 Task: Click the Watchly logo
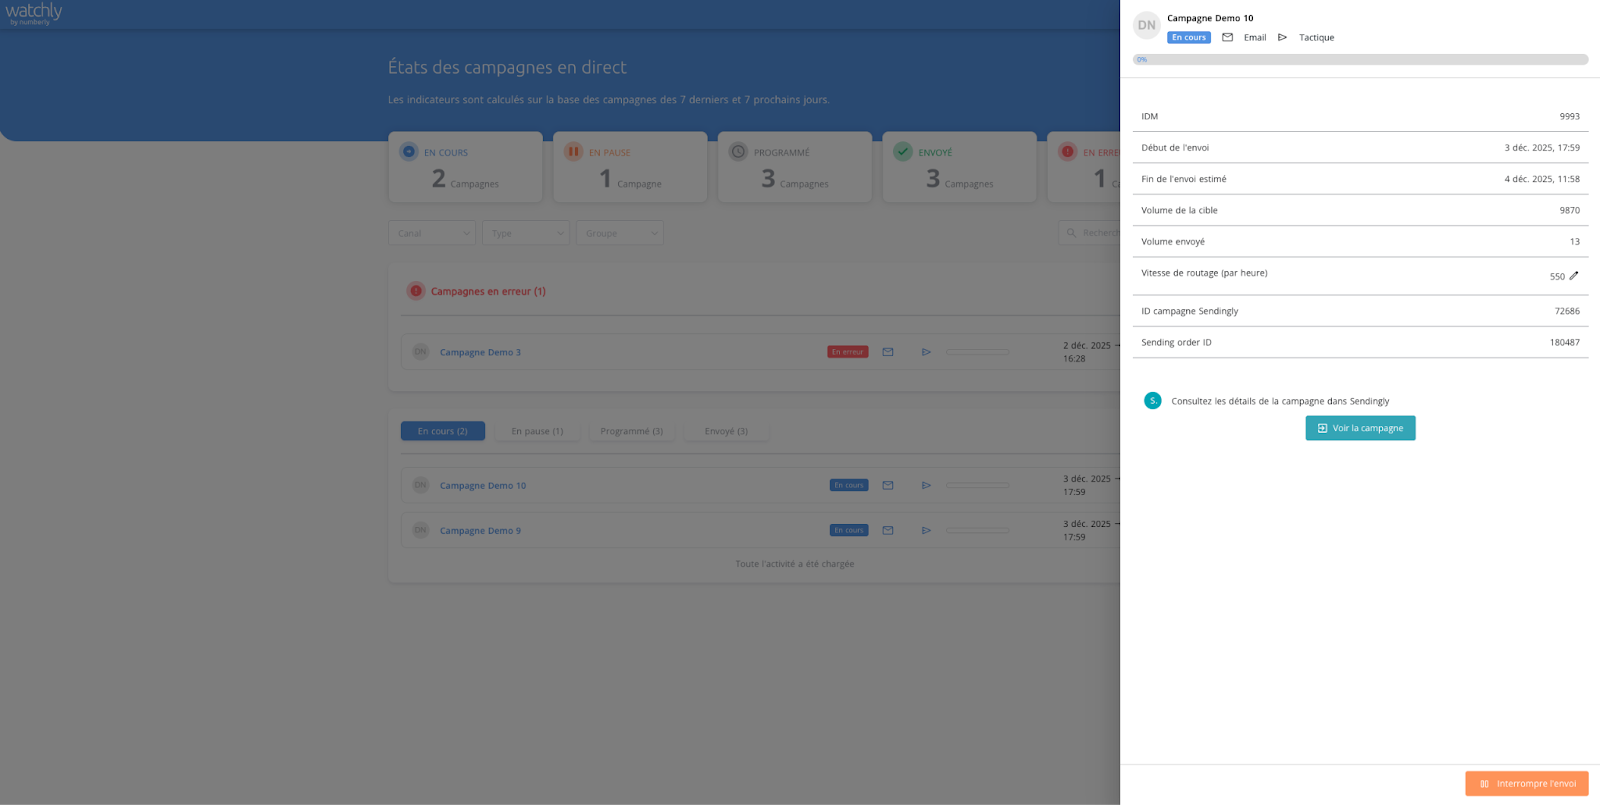pos(33,14)
